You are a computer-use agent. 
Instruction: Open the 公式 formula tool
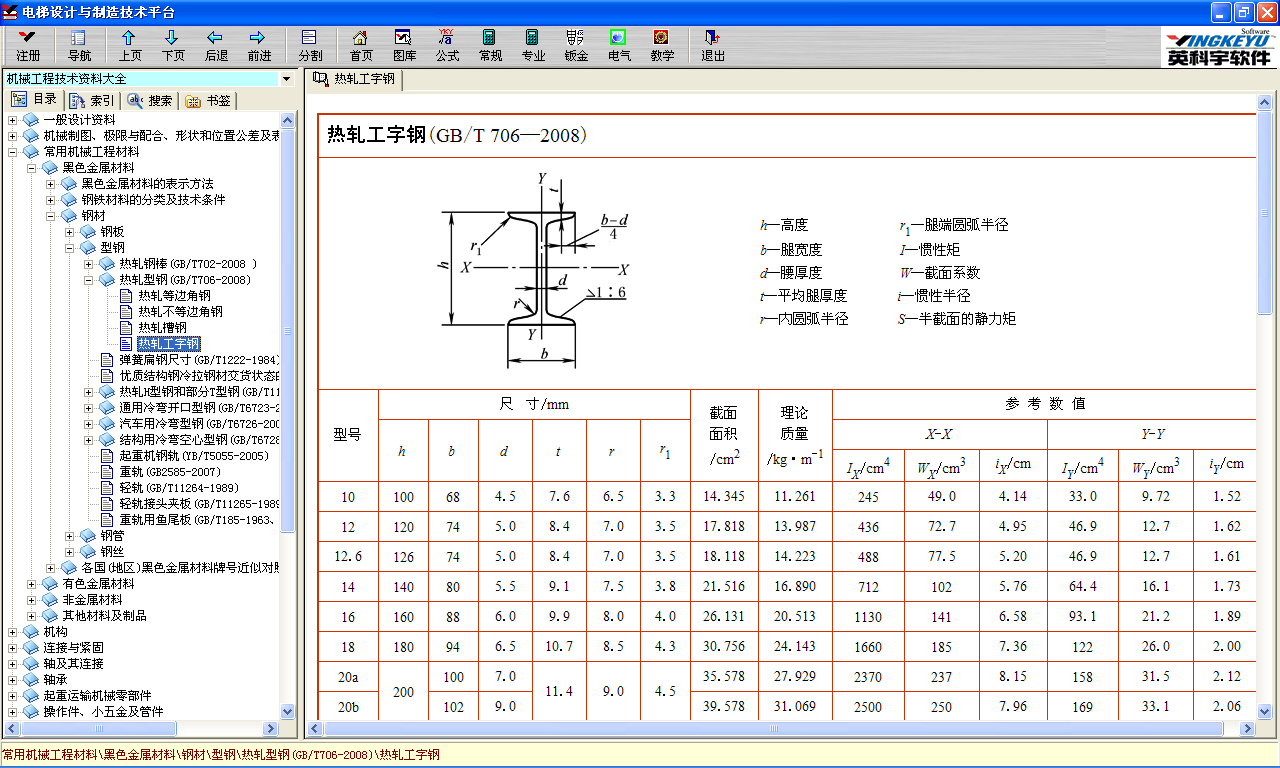click(x=447, y=45)
